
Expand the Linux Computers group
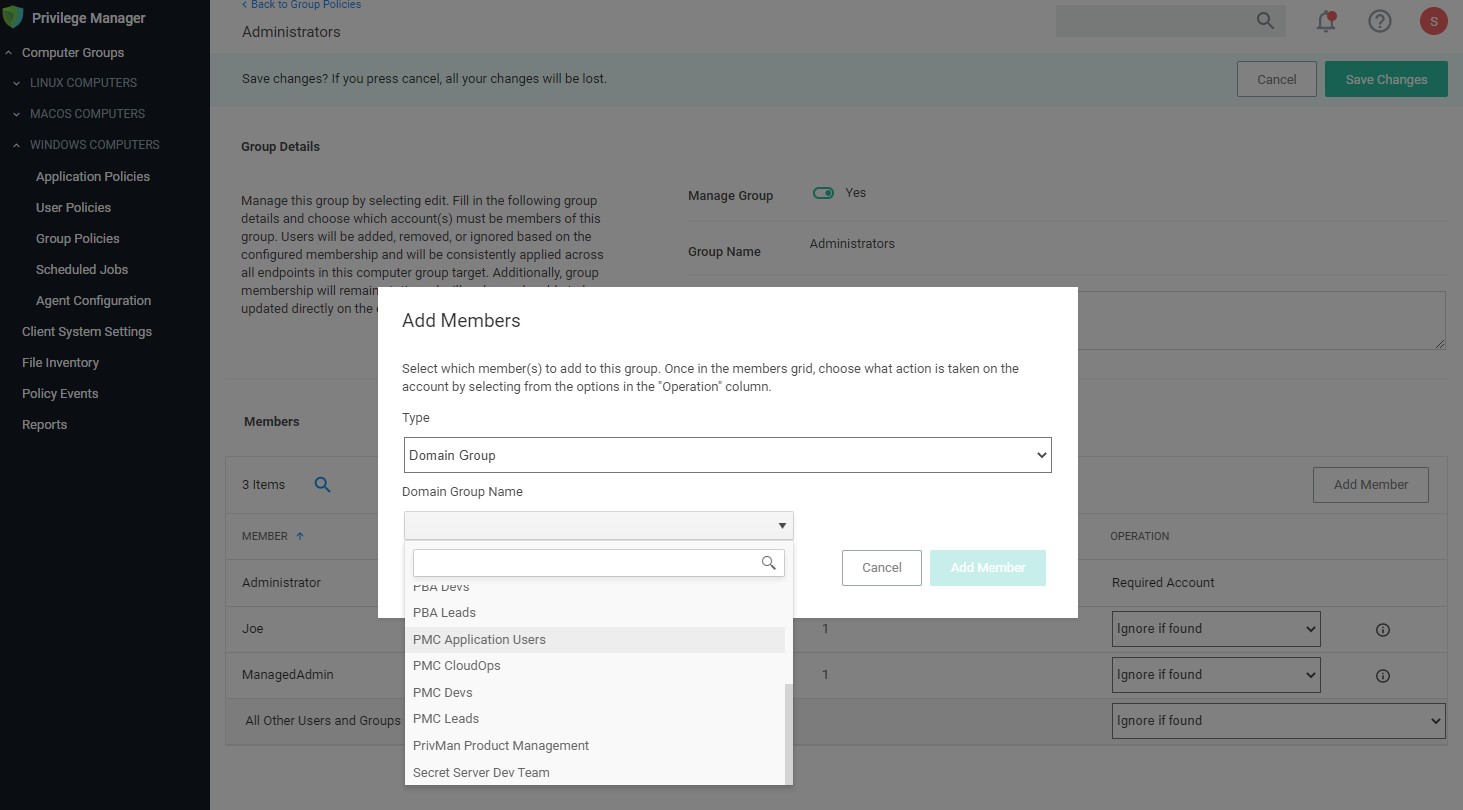[x=16, y=83]
